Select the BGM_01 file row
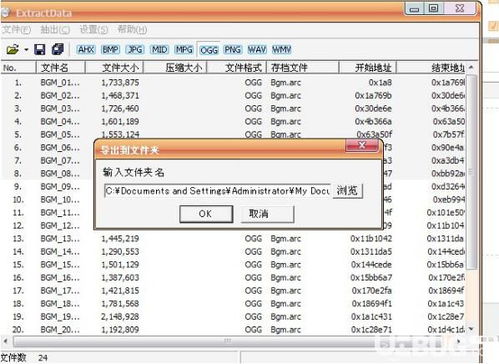499x364 pixels. [x=233, y=83]
